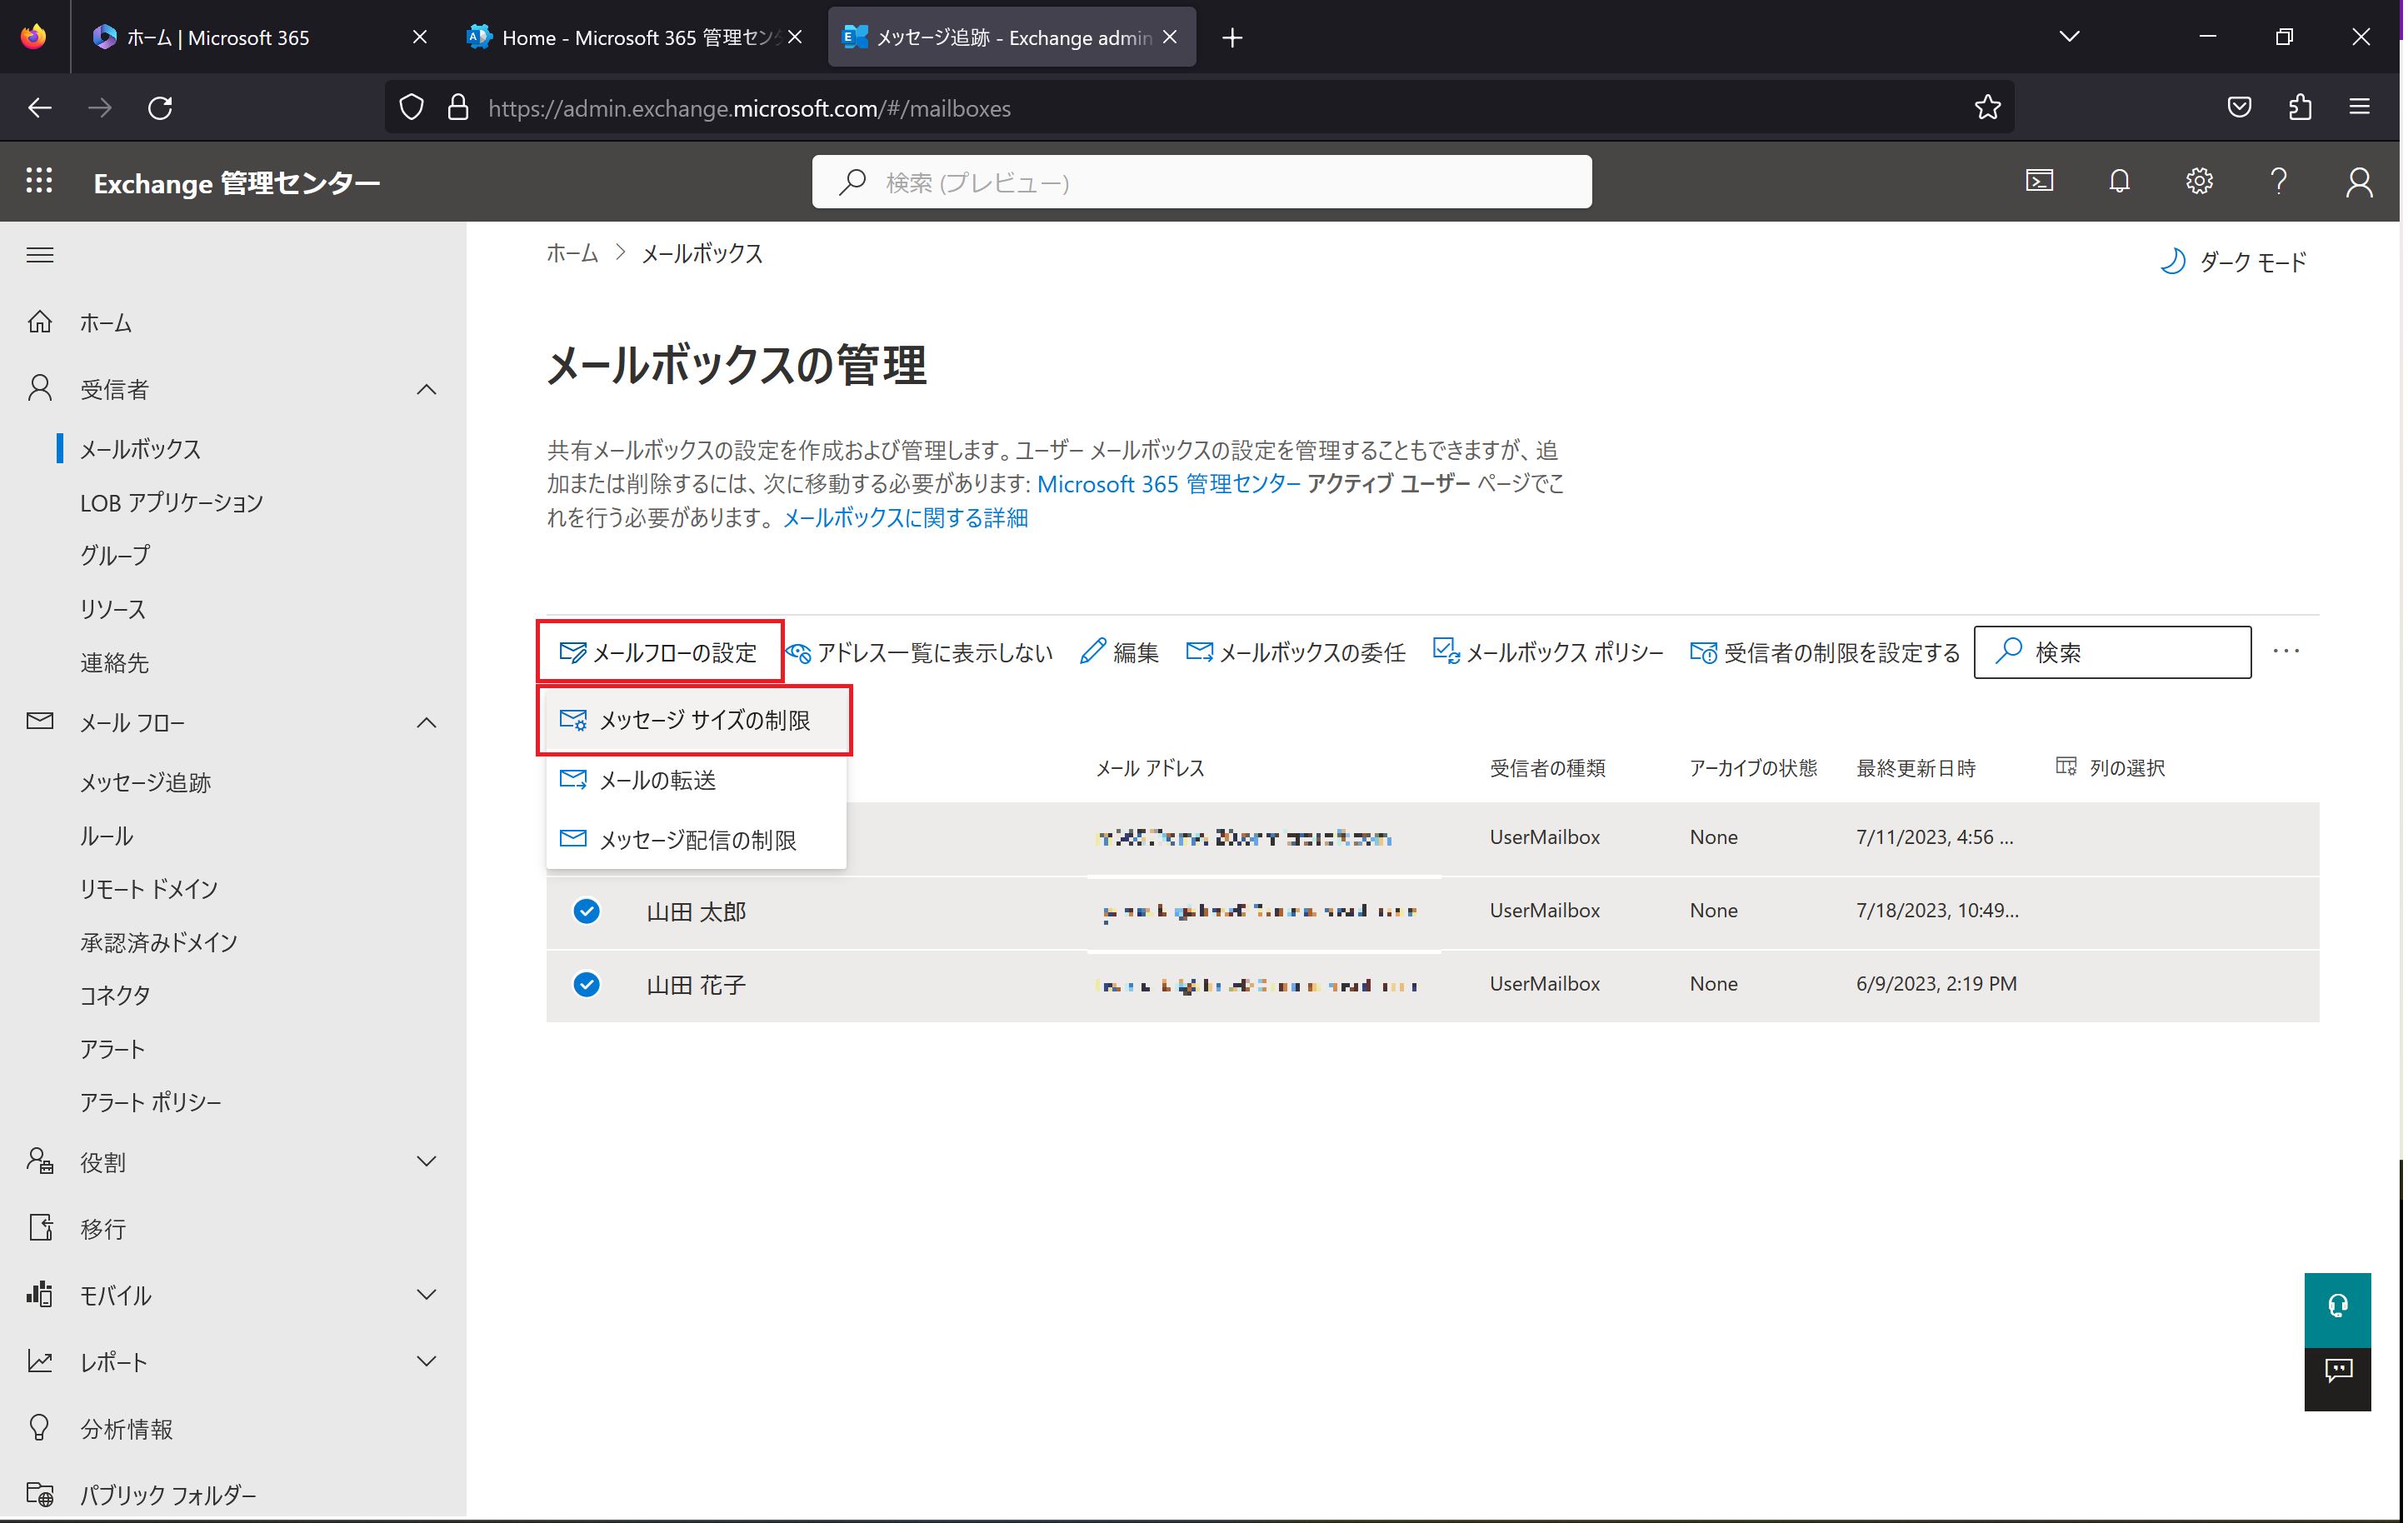Open リモート ドメイン in sidebar
This screenshot has width=2408, height=1523.
(149, 888)
